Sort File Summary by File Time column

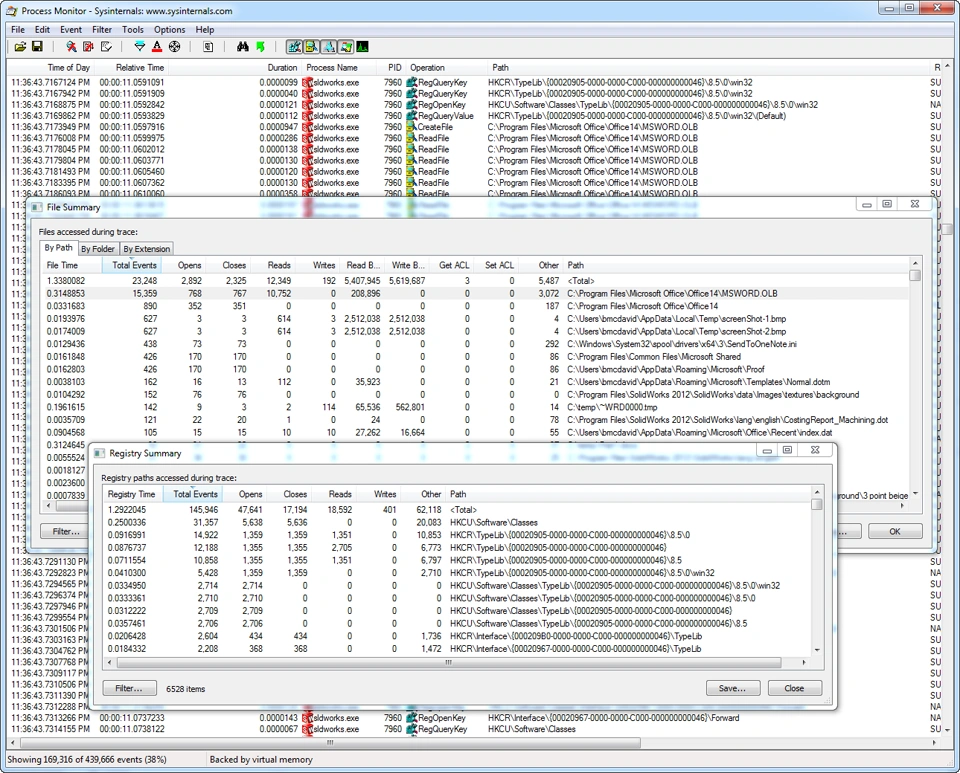72,265
